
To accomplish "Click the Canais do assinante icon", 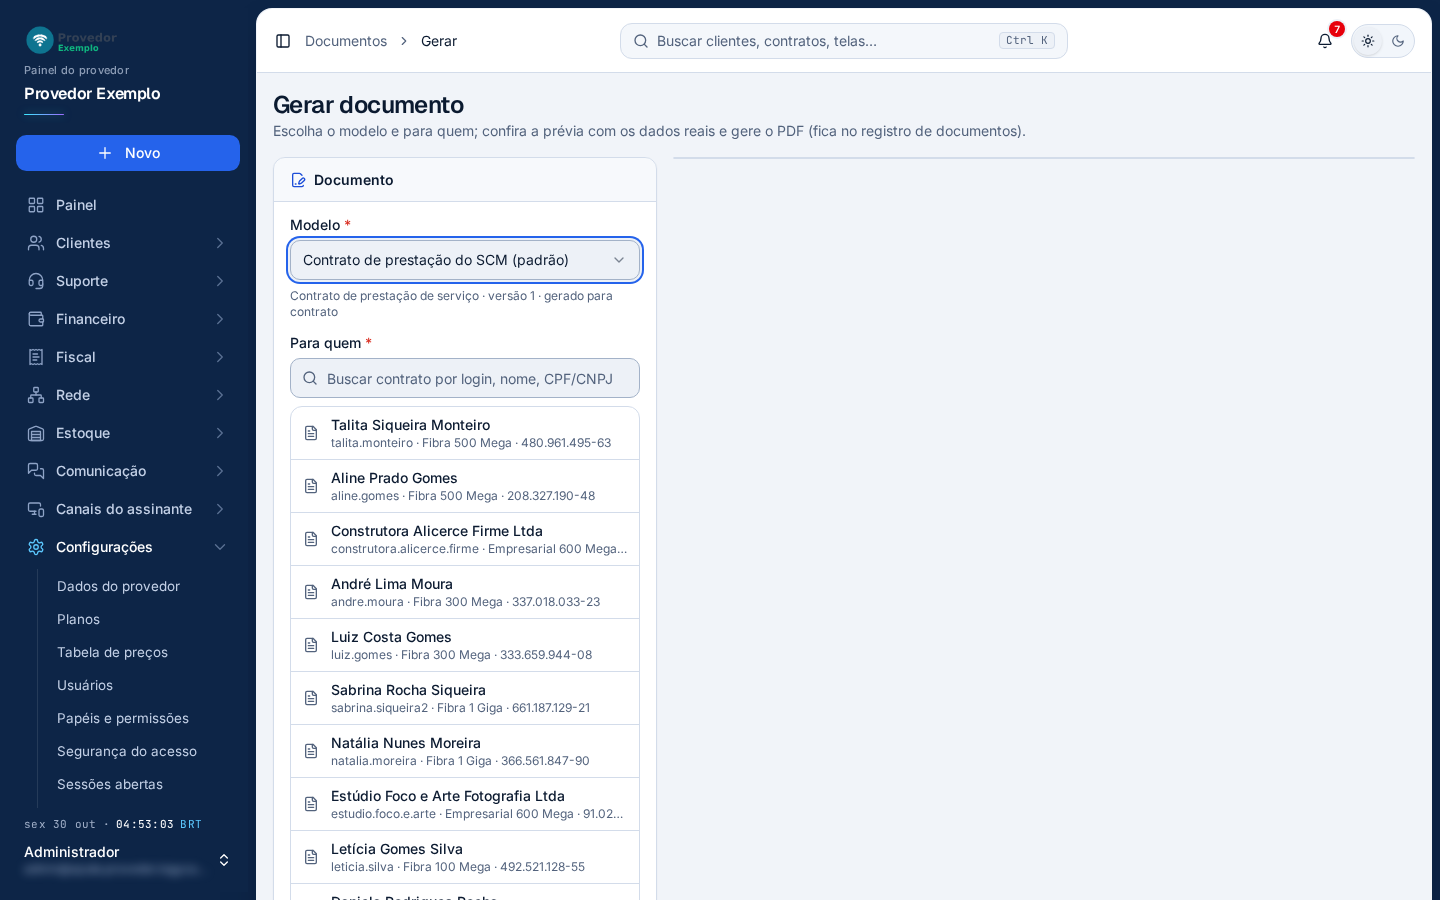I will [36, 509].
